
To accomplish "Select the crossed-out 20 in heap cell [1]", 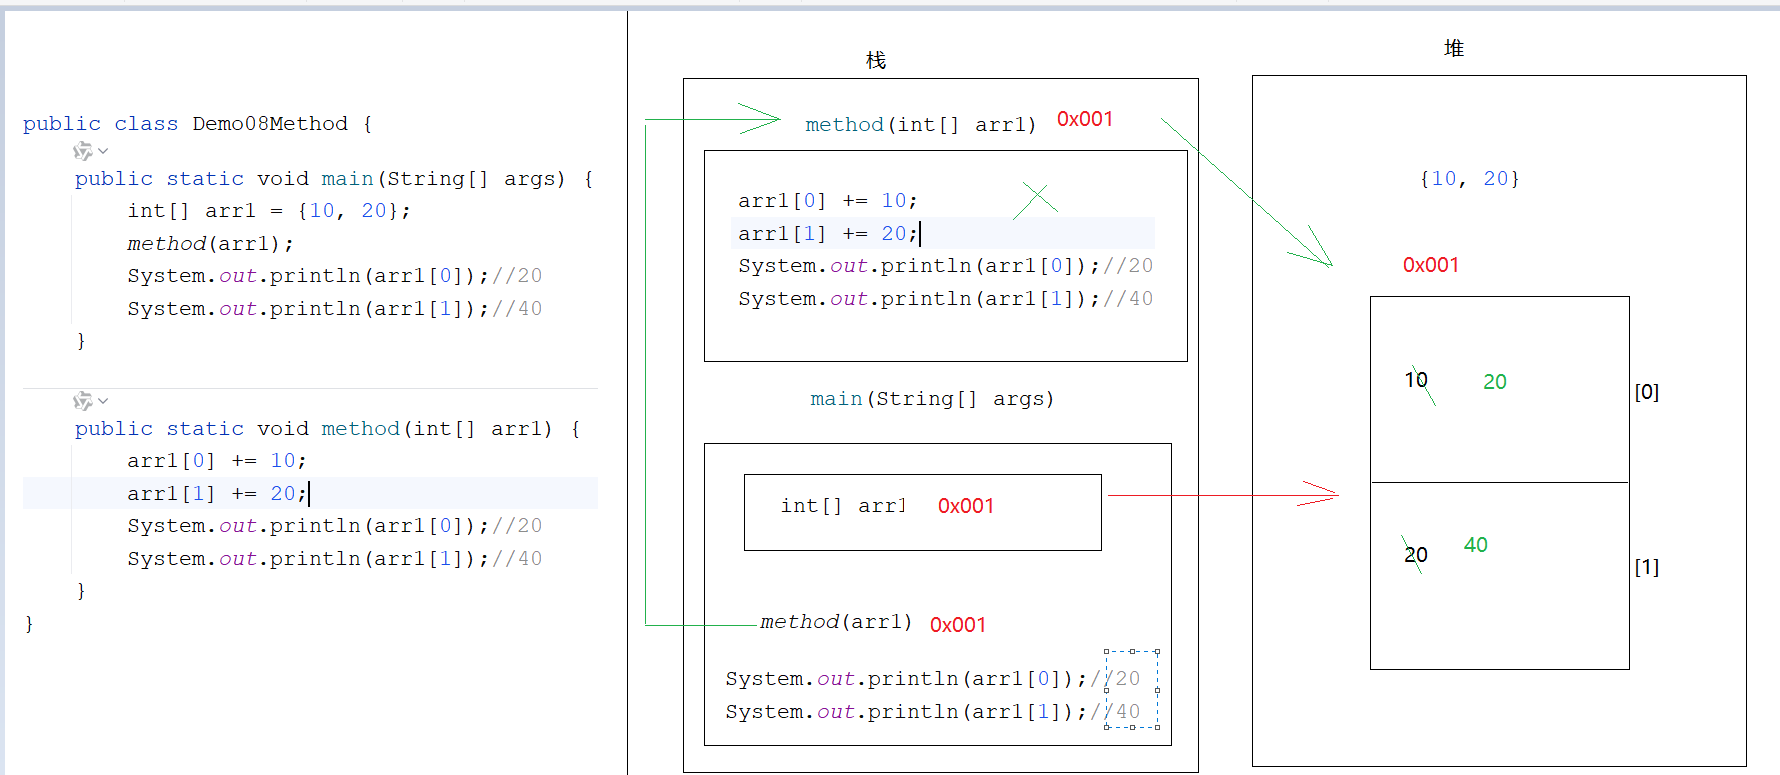I will [x=1415, y=555].
